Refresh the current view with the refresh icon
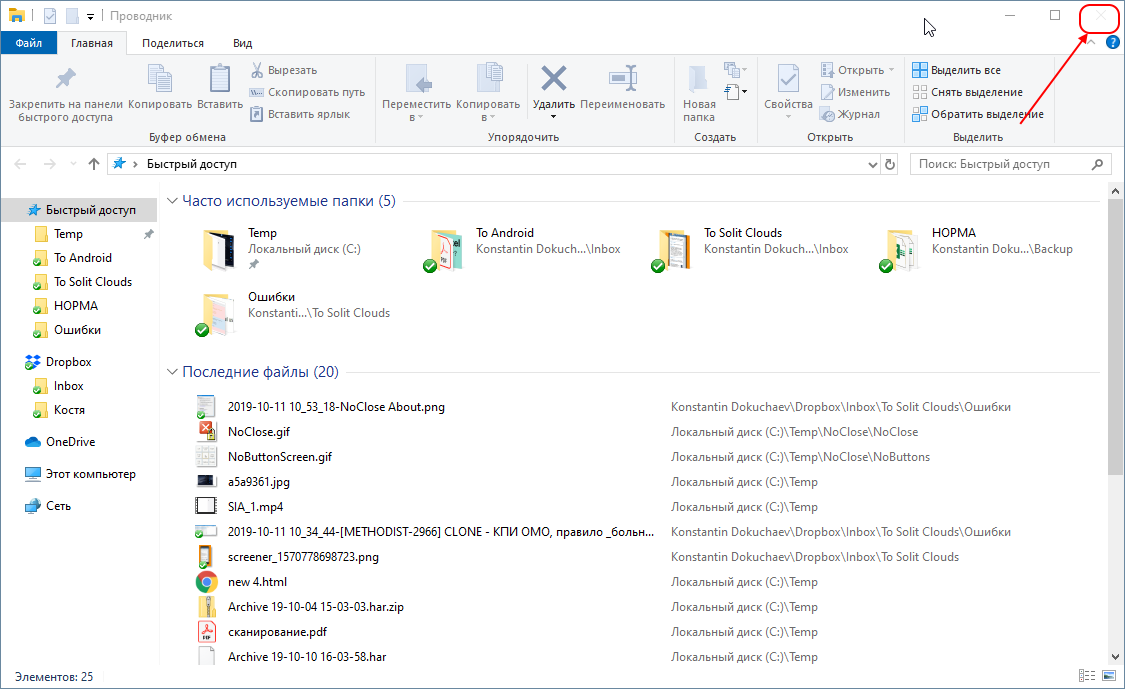Screen dimensions: 1125x689 [890, 163]
